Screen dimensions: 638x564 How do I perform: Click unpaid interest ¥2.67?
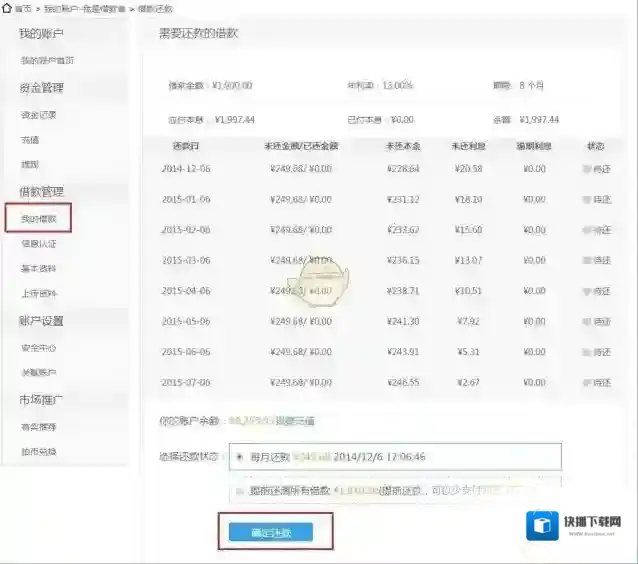point(468,383)
